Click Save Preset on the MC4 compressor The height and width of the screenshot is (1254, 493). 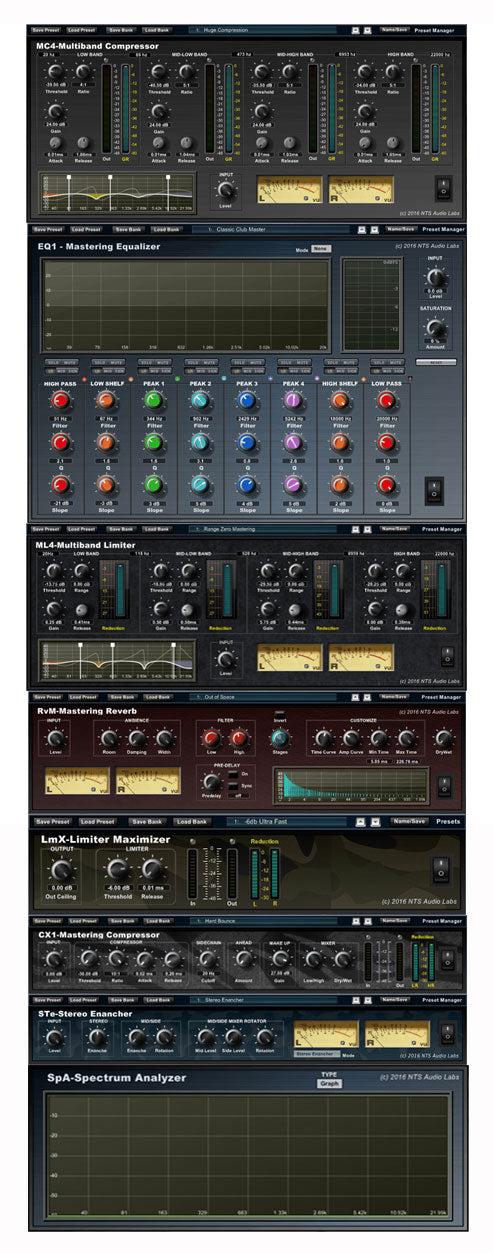47,30
